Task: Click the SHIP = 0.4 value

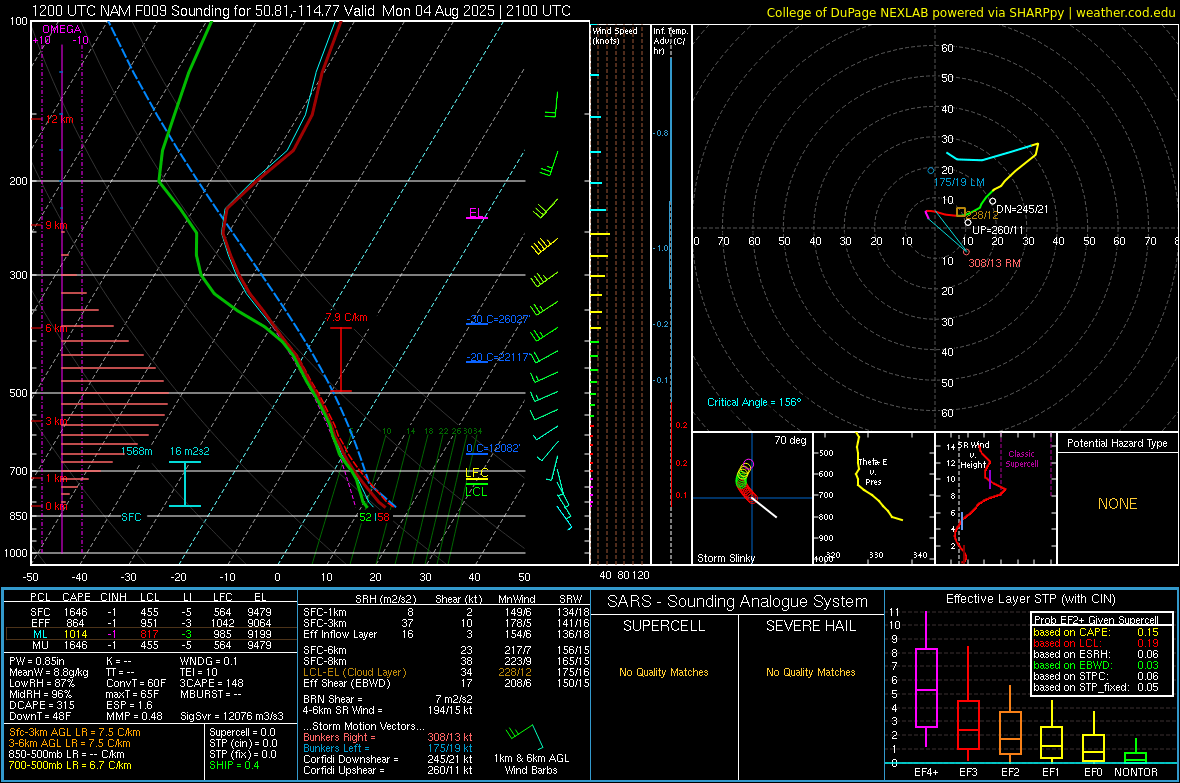Action: [x=234, y=766]
